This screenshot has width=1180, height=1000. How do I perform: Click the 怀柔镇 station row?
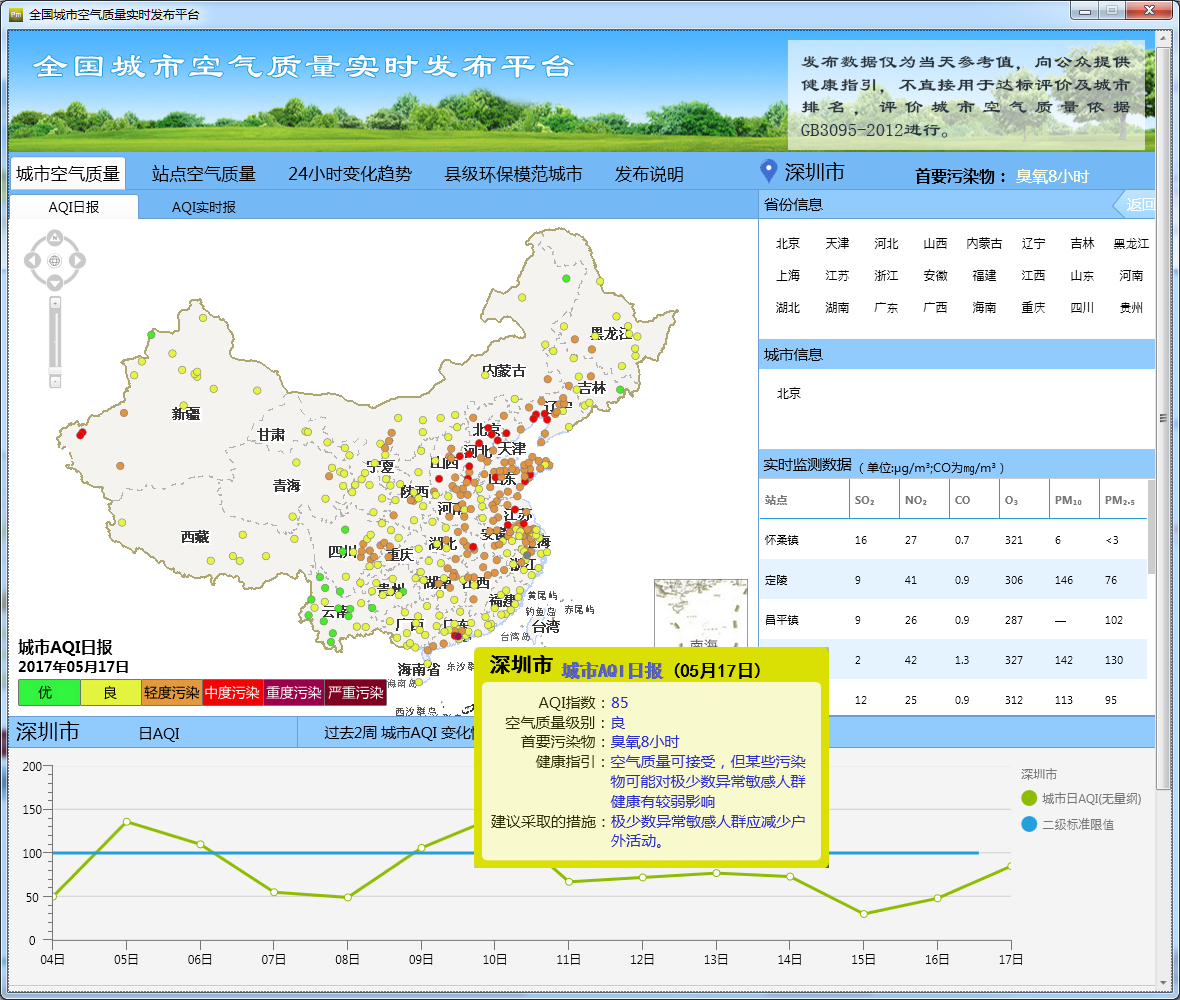pyautogui.click(x=953, y=540)
